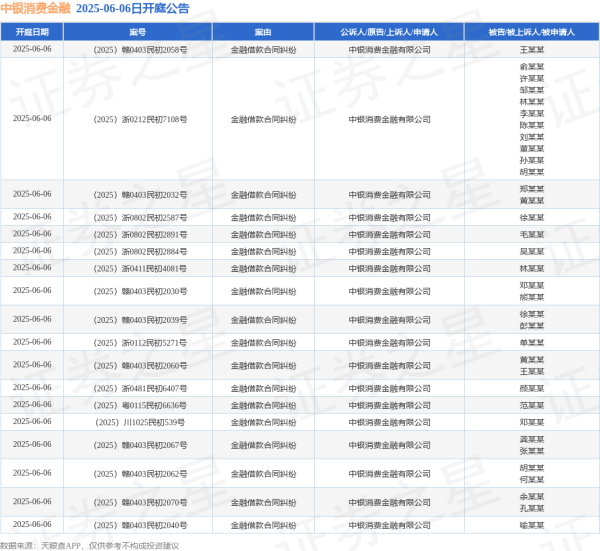600x551 pixels.
Task: Select case number 浙0802民初2884号
Action: pyautogui.click(x=140, y=251)
